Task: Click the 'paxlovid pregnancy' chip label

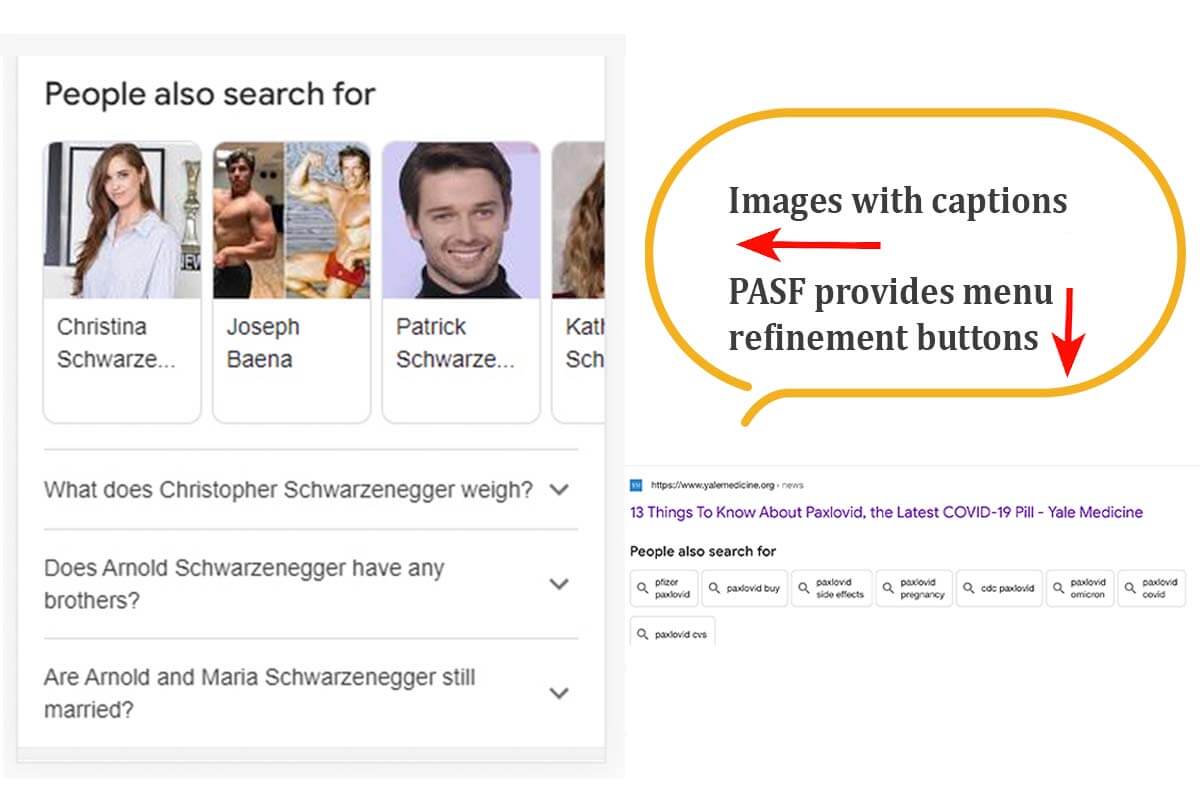Action: pos(921,588)
